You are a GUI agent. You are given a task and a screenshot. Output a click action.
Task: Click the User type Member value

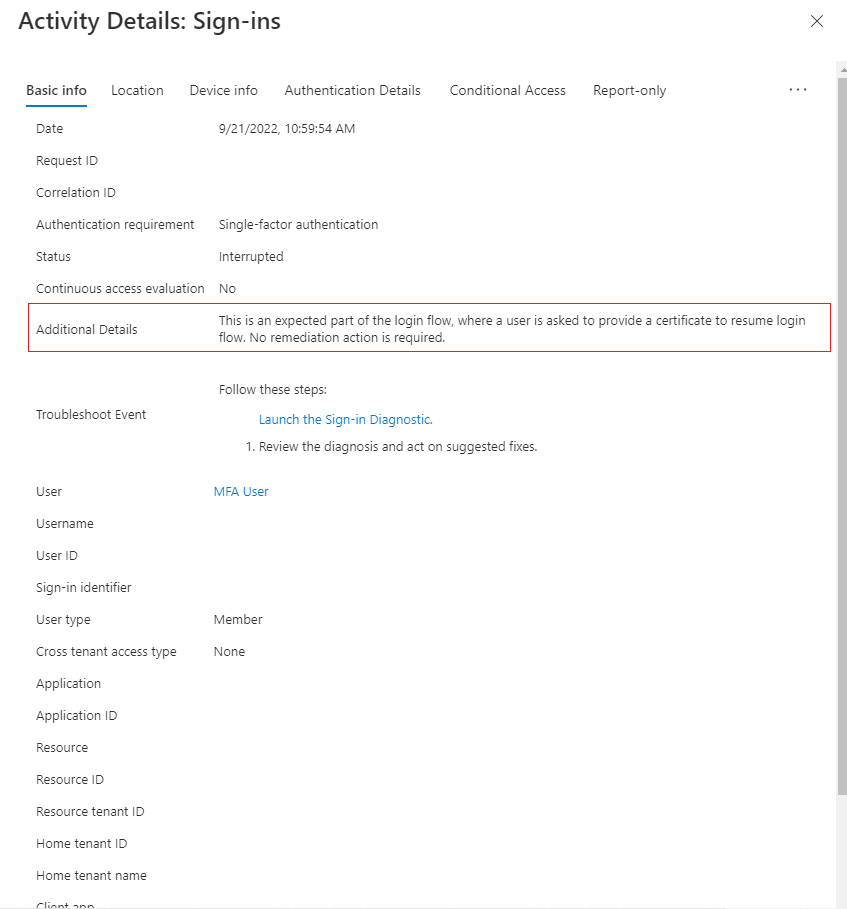click(237, 619)
